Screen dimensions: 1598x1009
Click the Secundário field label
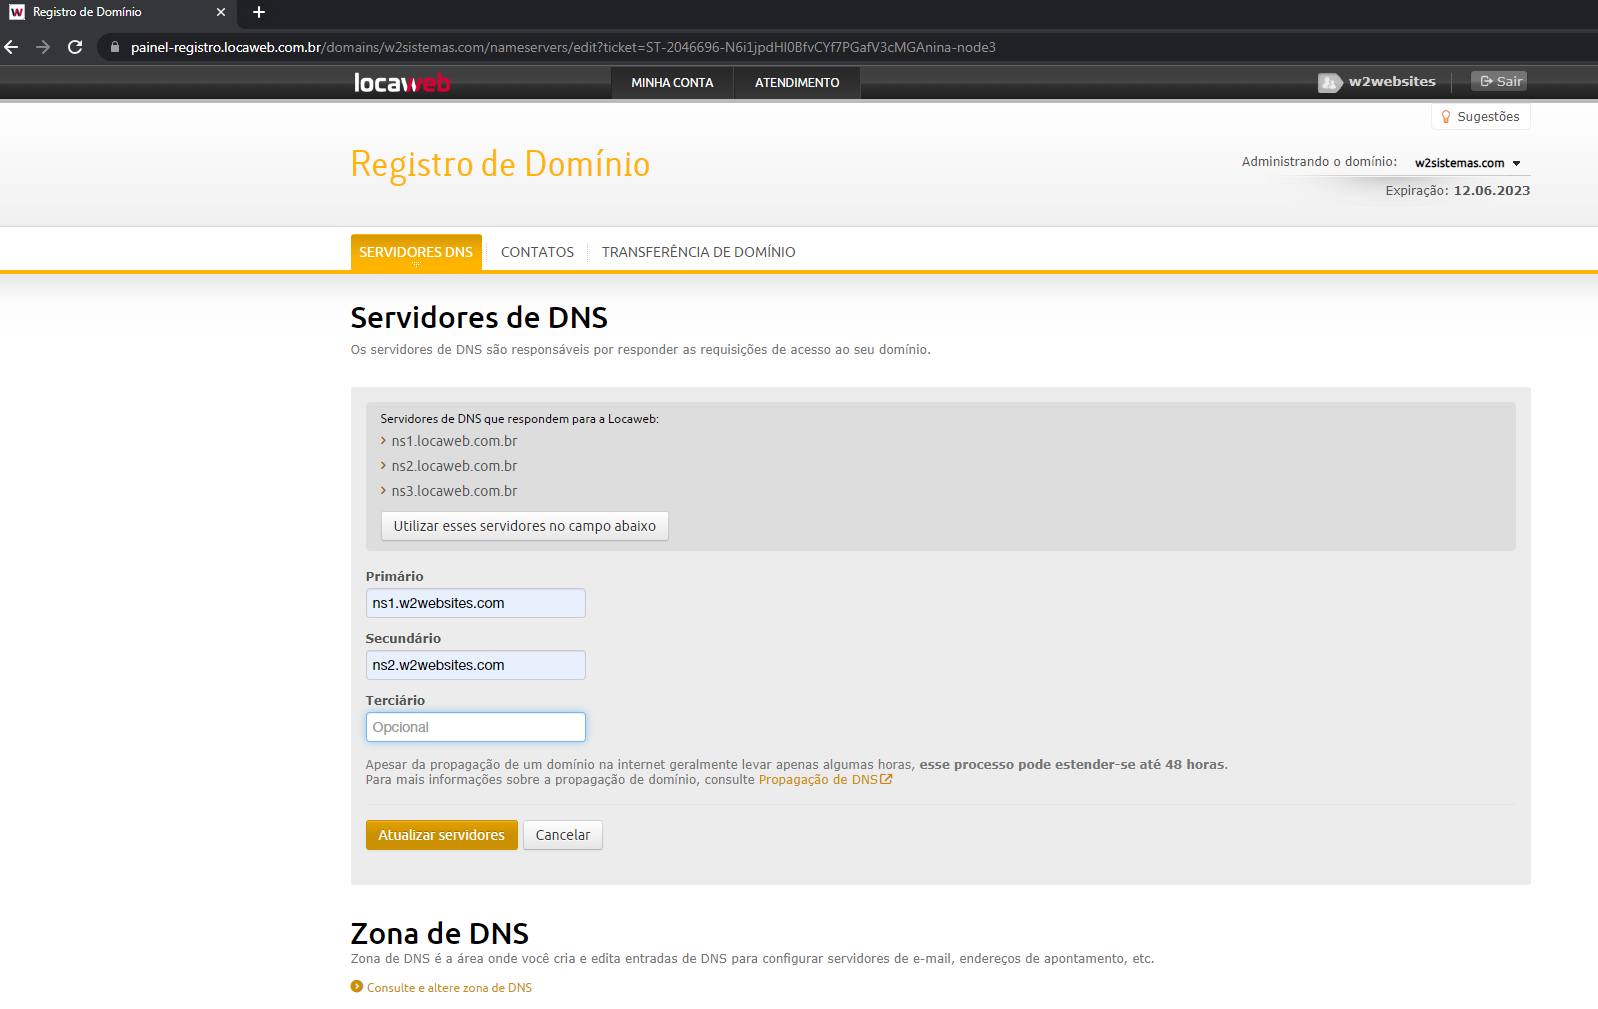pyautogui.click(x=403, y=639)
